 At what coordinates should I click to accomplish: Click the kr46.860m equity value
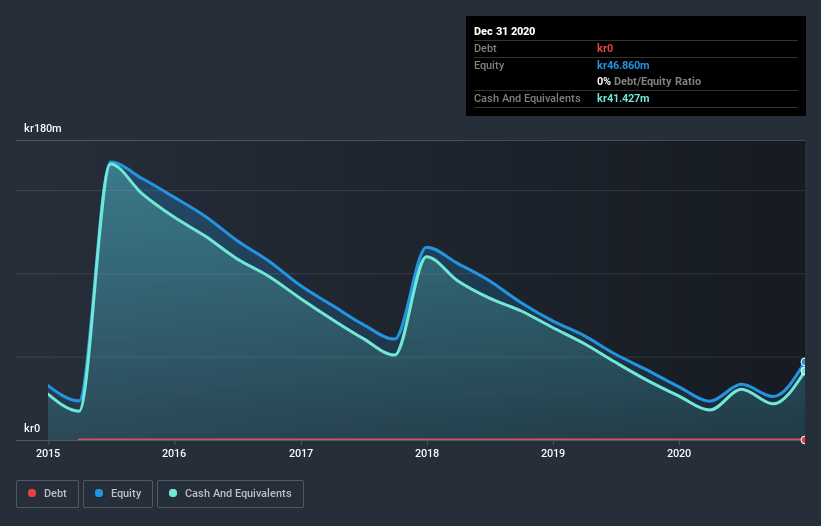(x=623, y=65)
